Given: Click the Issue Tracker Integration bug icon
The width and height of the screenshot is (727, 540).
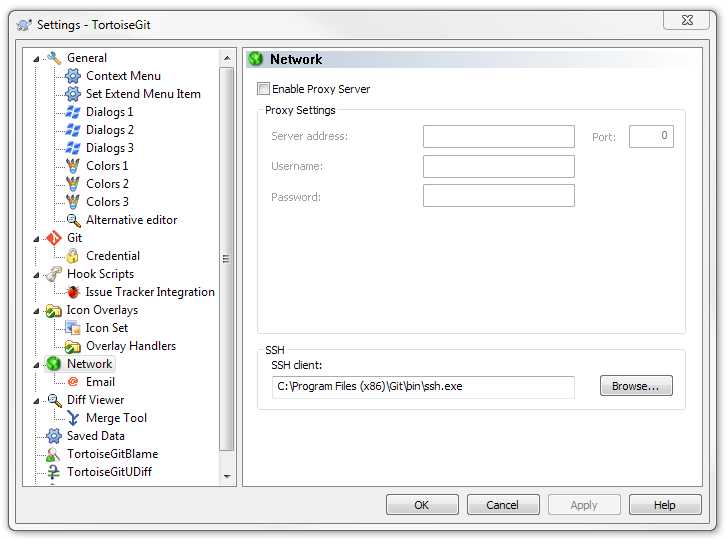Looking at the screenshot, I should click(73, 292).
